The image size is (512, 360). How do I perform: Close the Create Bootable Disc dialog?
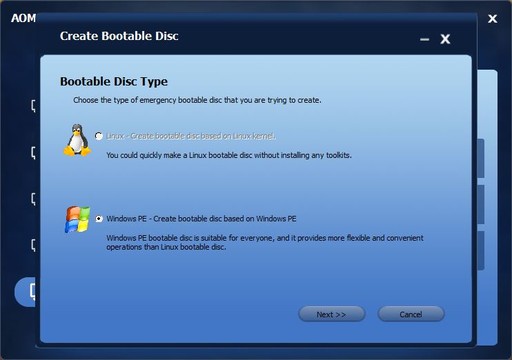coord(445,39)
